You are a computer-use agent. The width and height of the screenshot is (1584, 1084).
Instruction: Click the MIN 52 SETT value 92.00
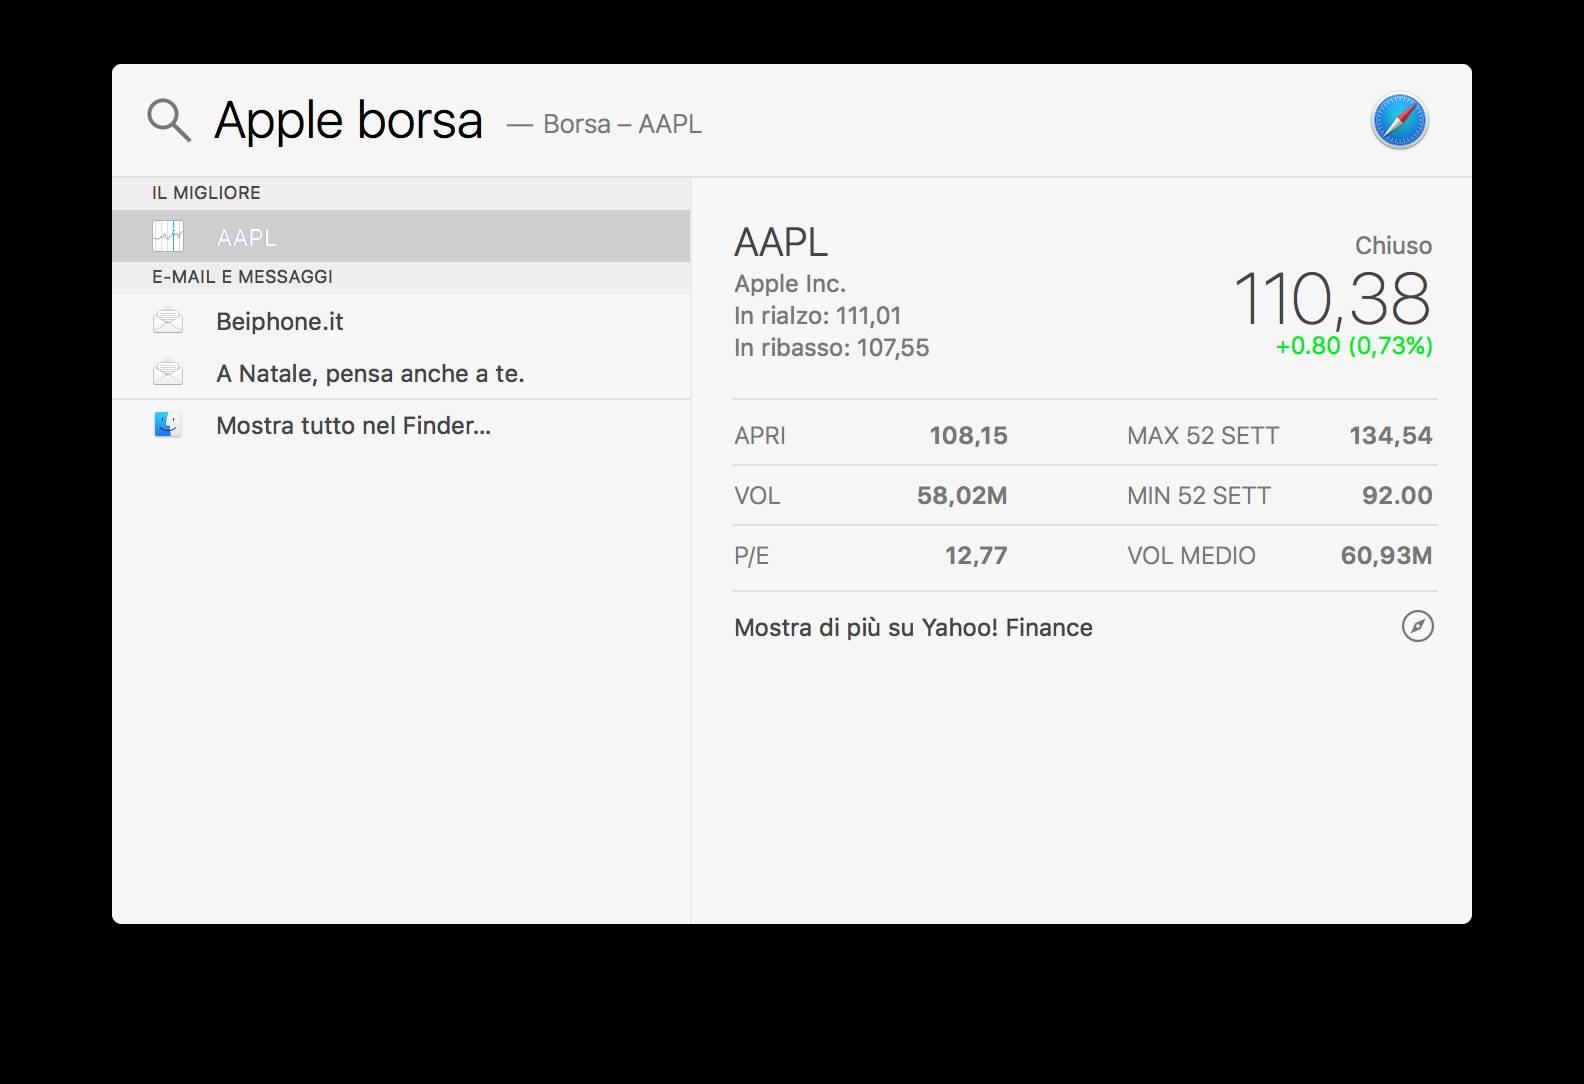click(1397, 496)
